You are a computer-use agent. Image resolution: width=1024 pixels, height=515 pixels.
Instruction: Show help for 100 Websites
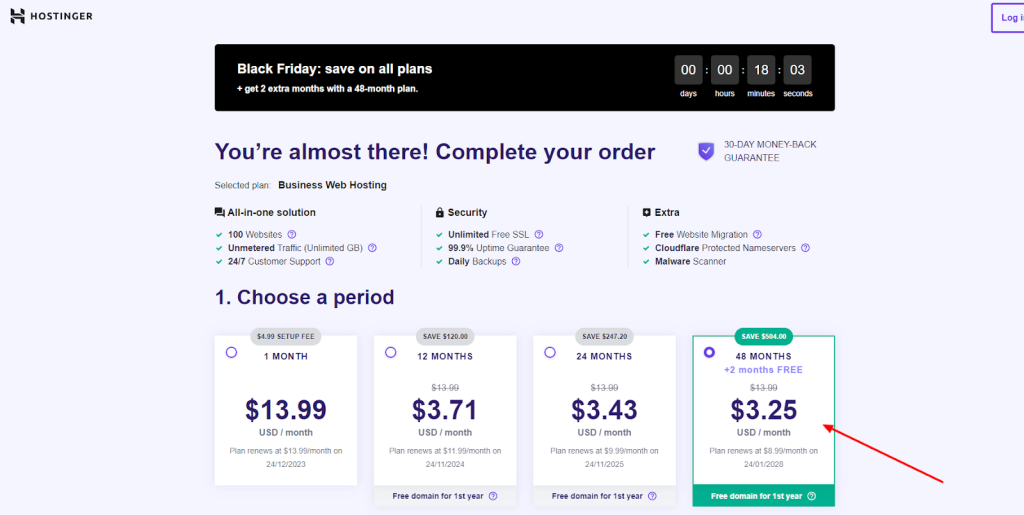[292, 234]
